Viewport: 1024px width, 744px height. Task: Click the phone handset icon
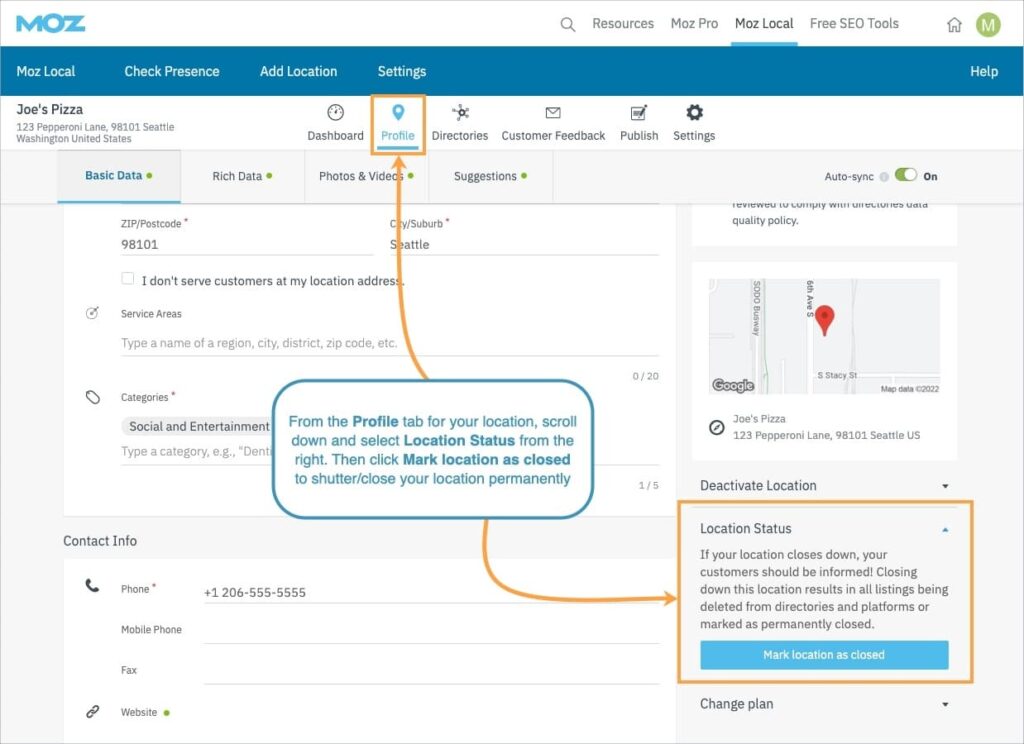click(92, 585)
